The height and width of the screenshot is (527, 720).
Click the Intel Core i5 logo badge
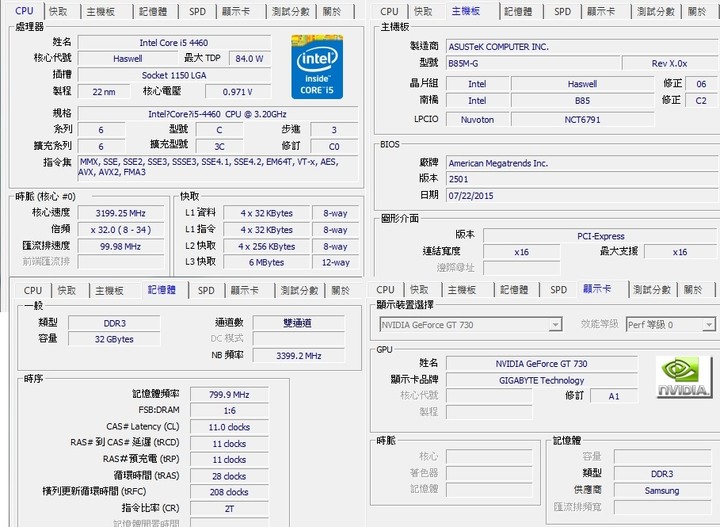click(x=317, y=67)
